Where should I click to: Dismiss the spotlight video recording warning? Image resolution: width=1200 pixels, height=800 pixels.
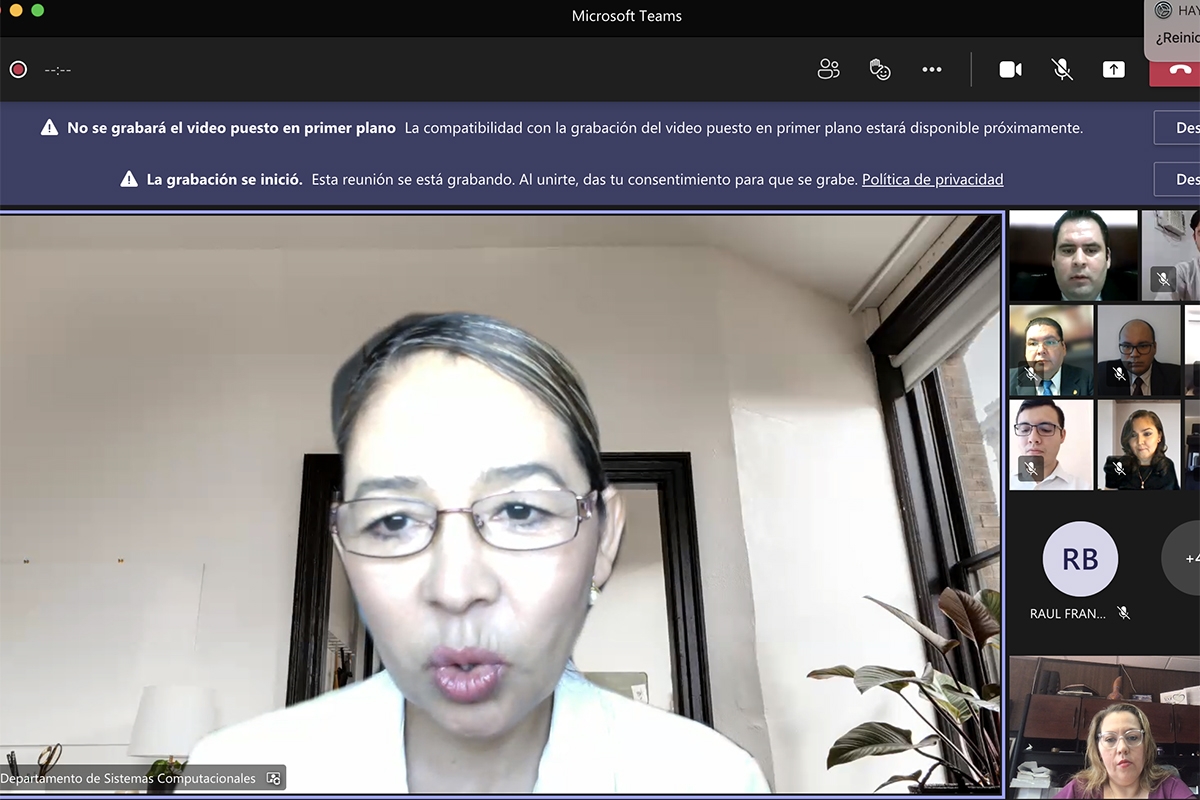tap(1178, 128)
